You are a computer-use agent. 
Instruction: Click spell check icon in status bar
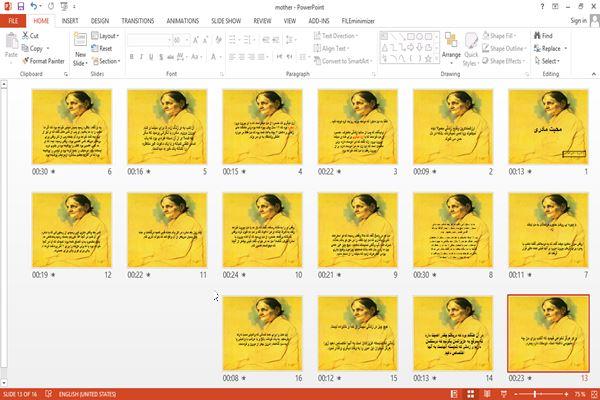pos(49,394)
